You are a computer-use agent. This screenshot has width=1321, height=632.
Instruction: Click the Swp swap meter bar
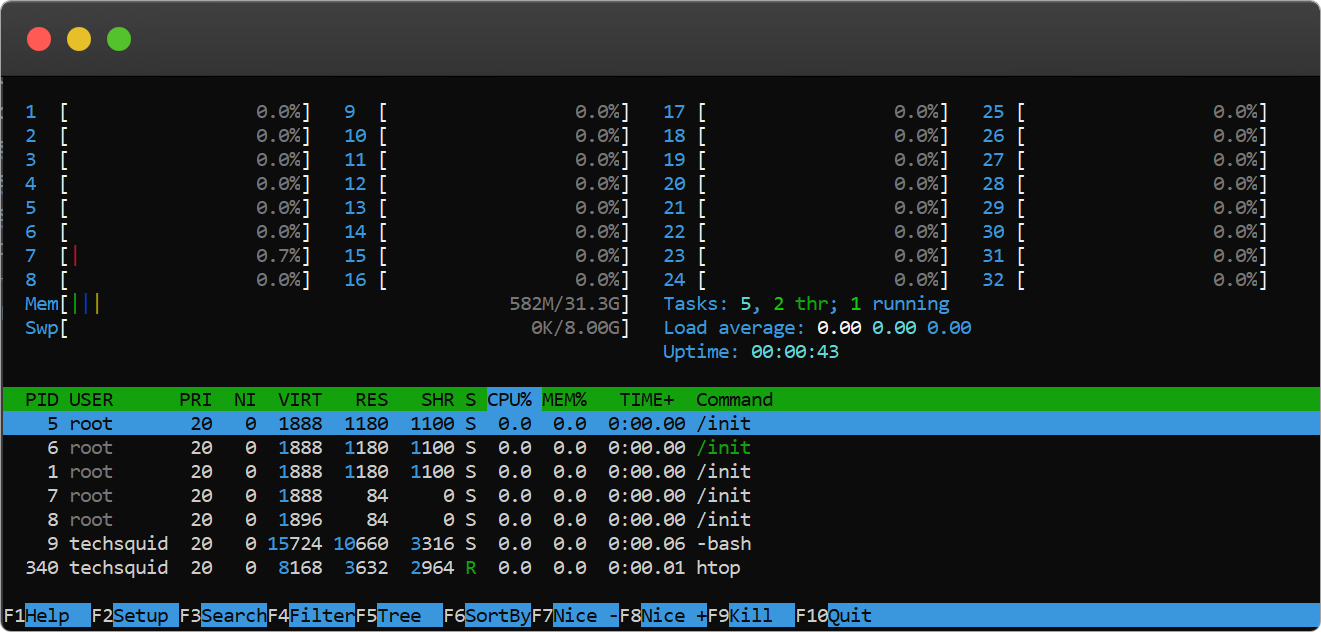pos(328,328)
